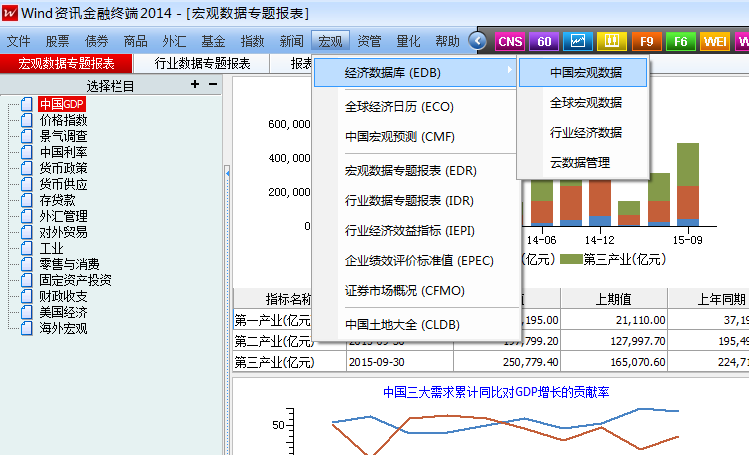This screenshot has height=457, width=752.
Task: Select 固定资产投资 tree item
Action: (x=75, y=280)
